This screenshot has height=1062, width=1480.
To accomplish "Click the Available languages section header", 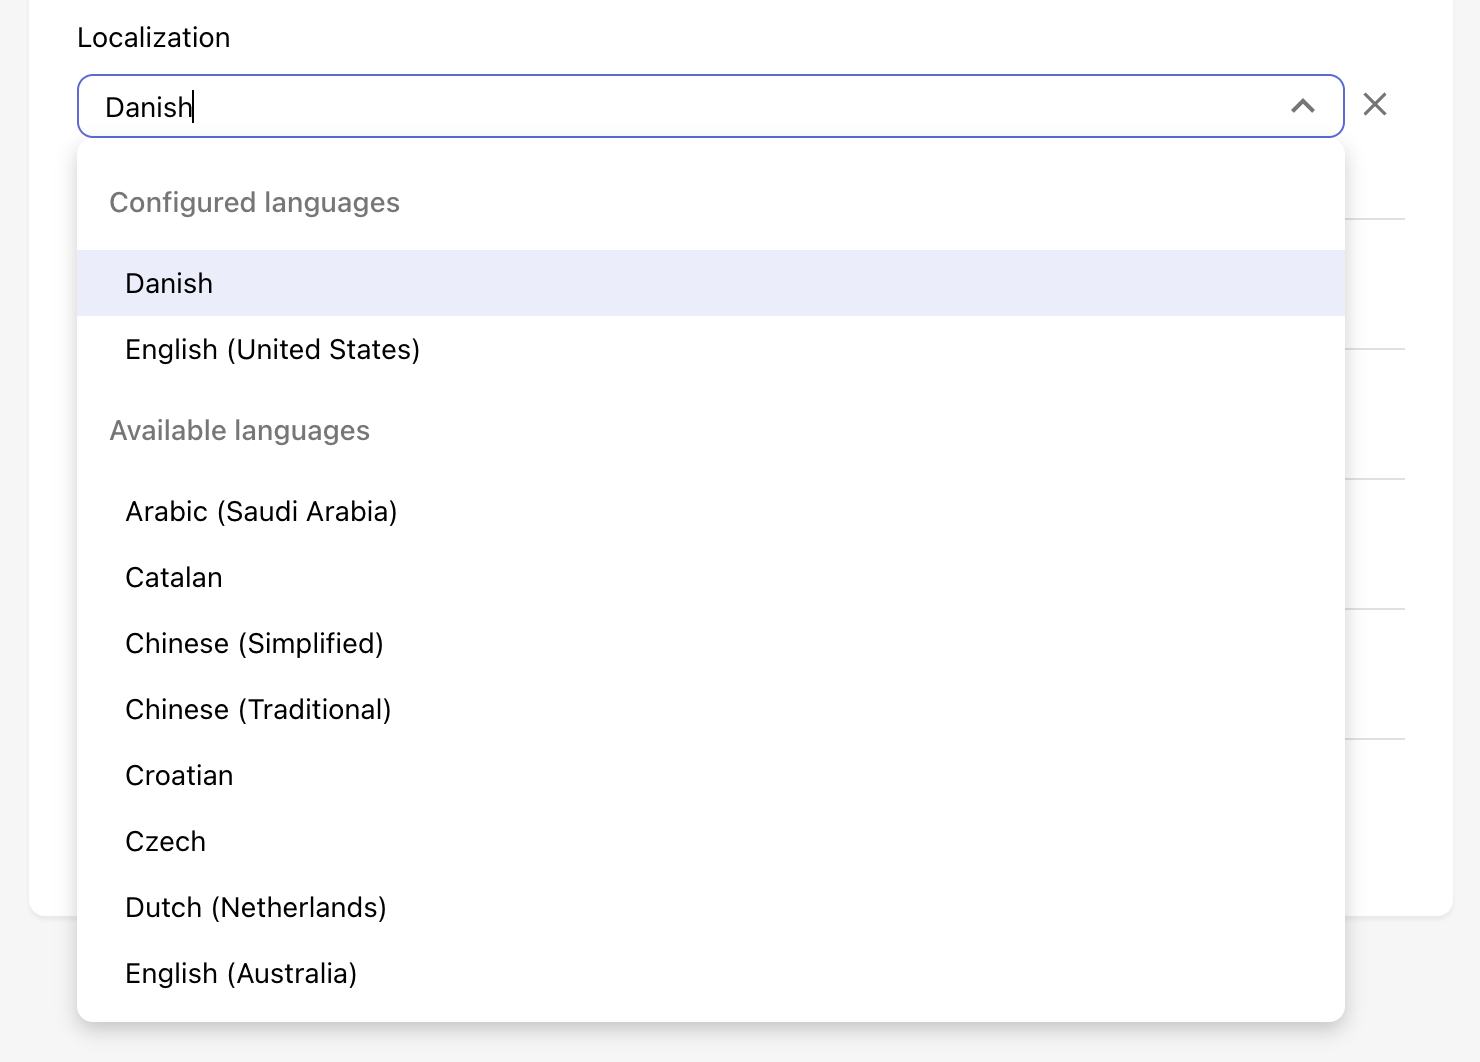I will point(239,431).
